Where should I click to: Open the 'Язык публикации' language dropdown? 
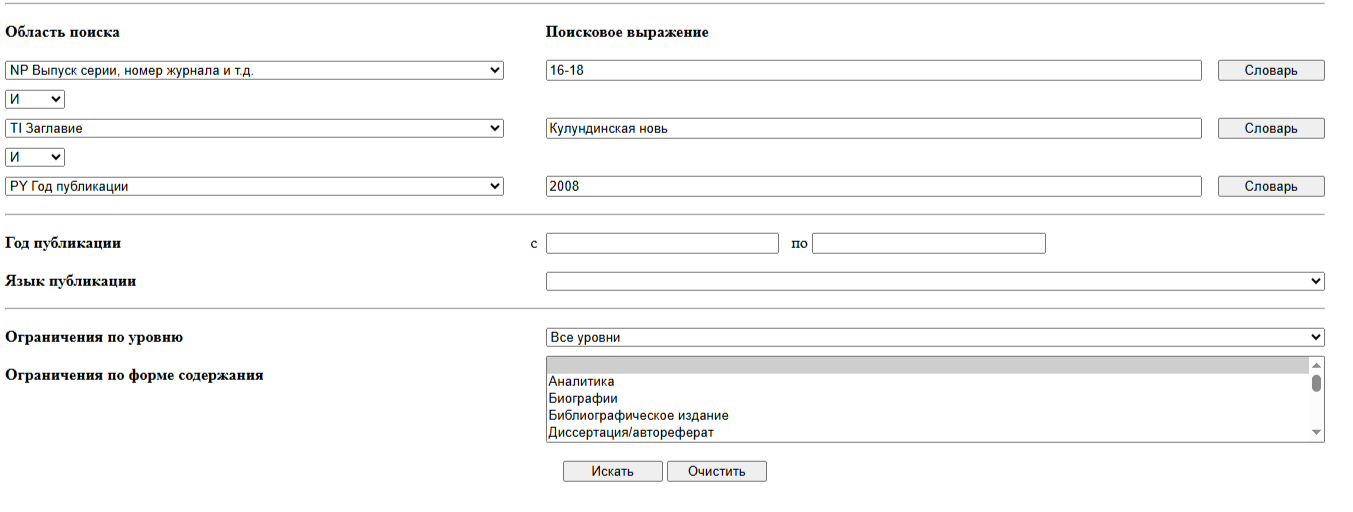click(934, 281)
